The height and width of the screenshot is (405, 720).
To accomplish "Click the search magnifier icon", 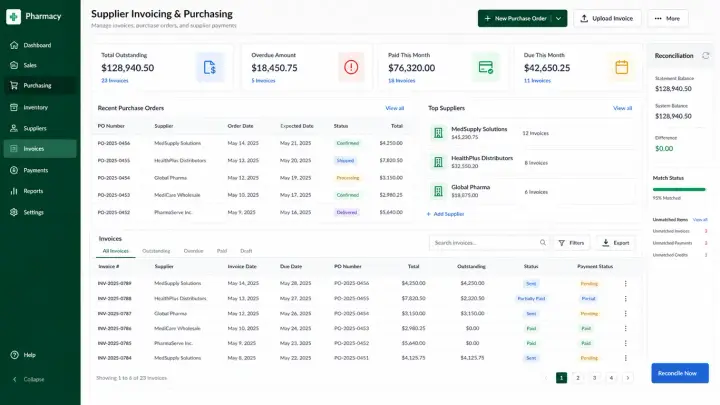I will 543,242.
